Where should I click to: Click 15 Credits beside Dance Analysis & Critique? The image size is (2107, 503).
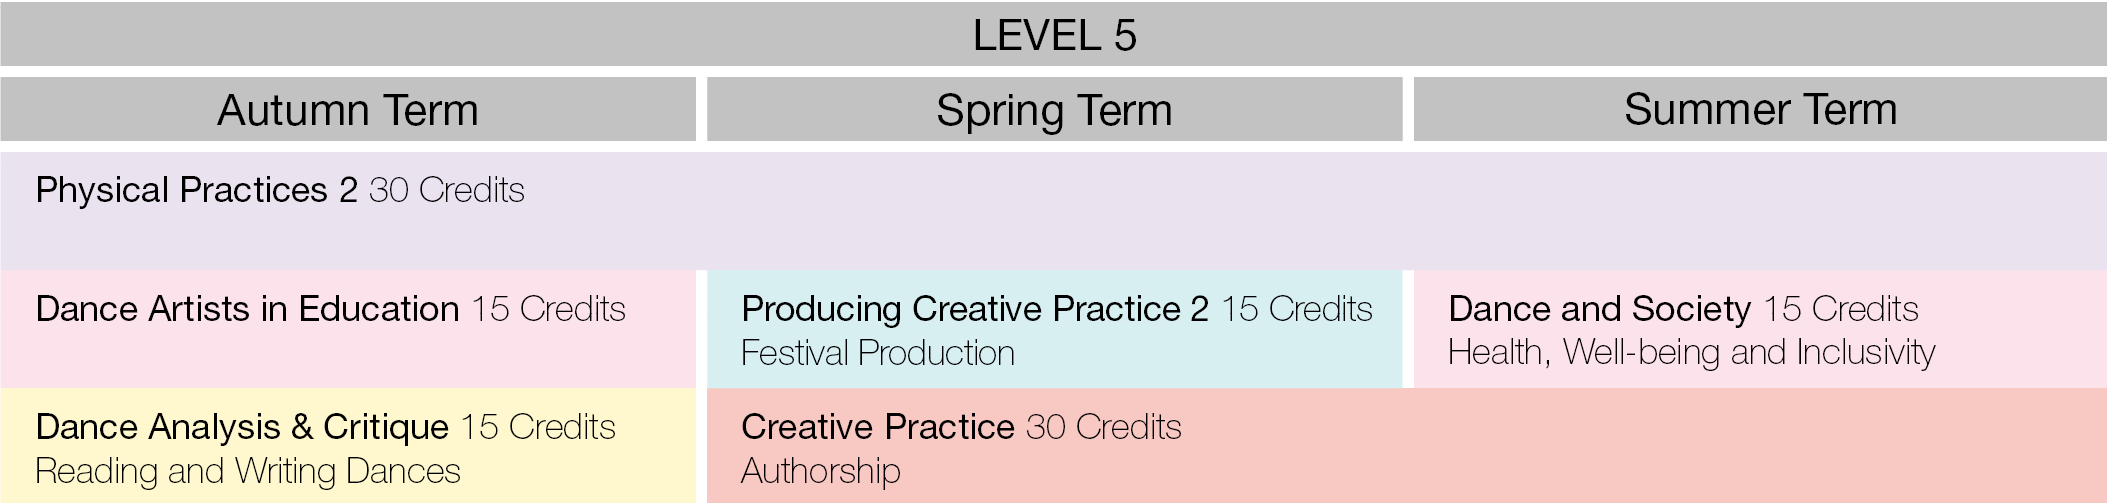point(539,427)
